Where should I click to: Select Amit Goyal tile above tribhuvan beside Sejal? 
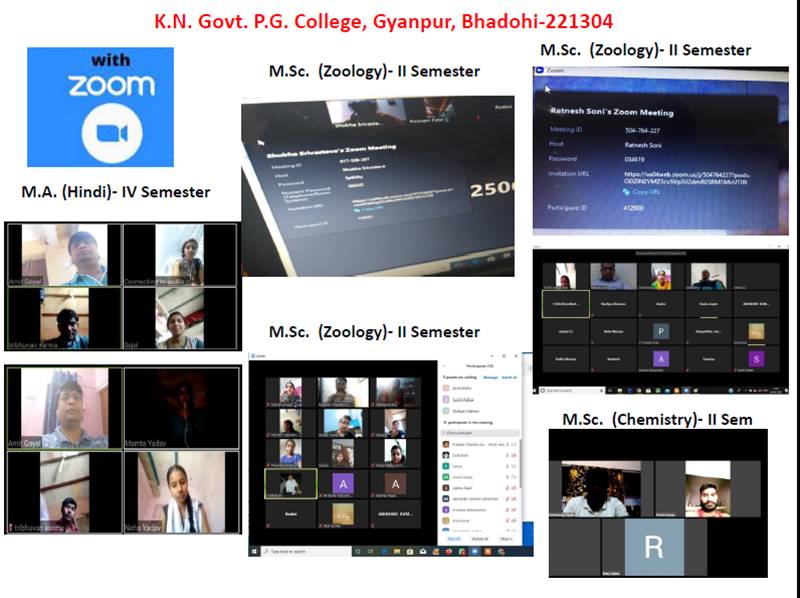[x=64, y=255]
